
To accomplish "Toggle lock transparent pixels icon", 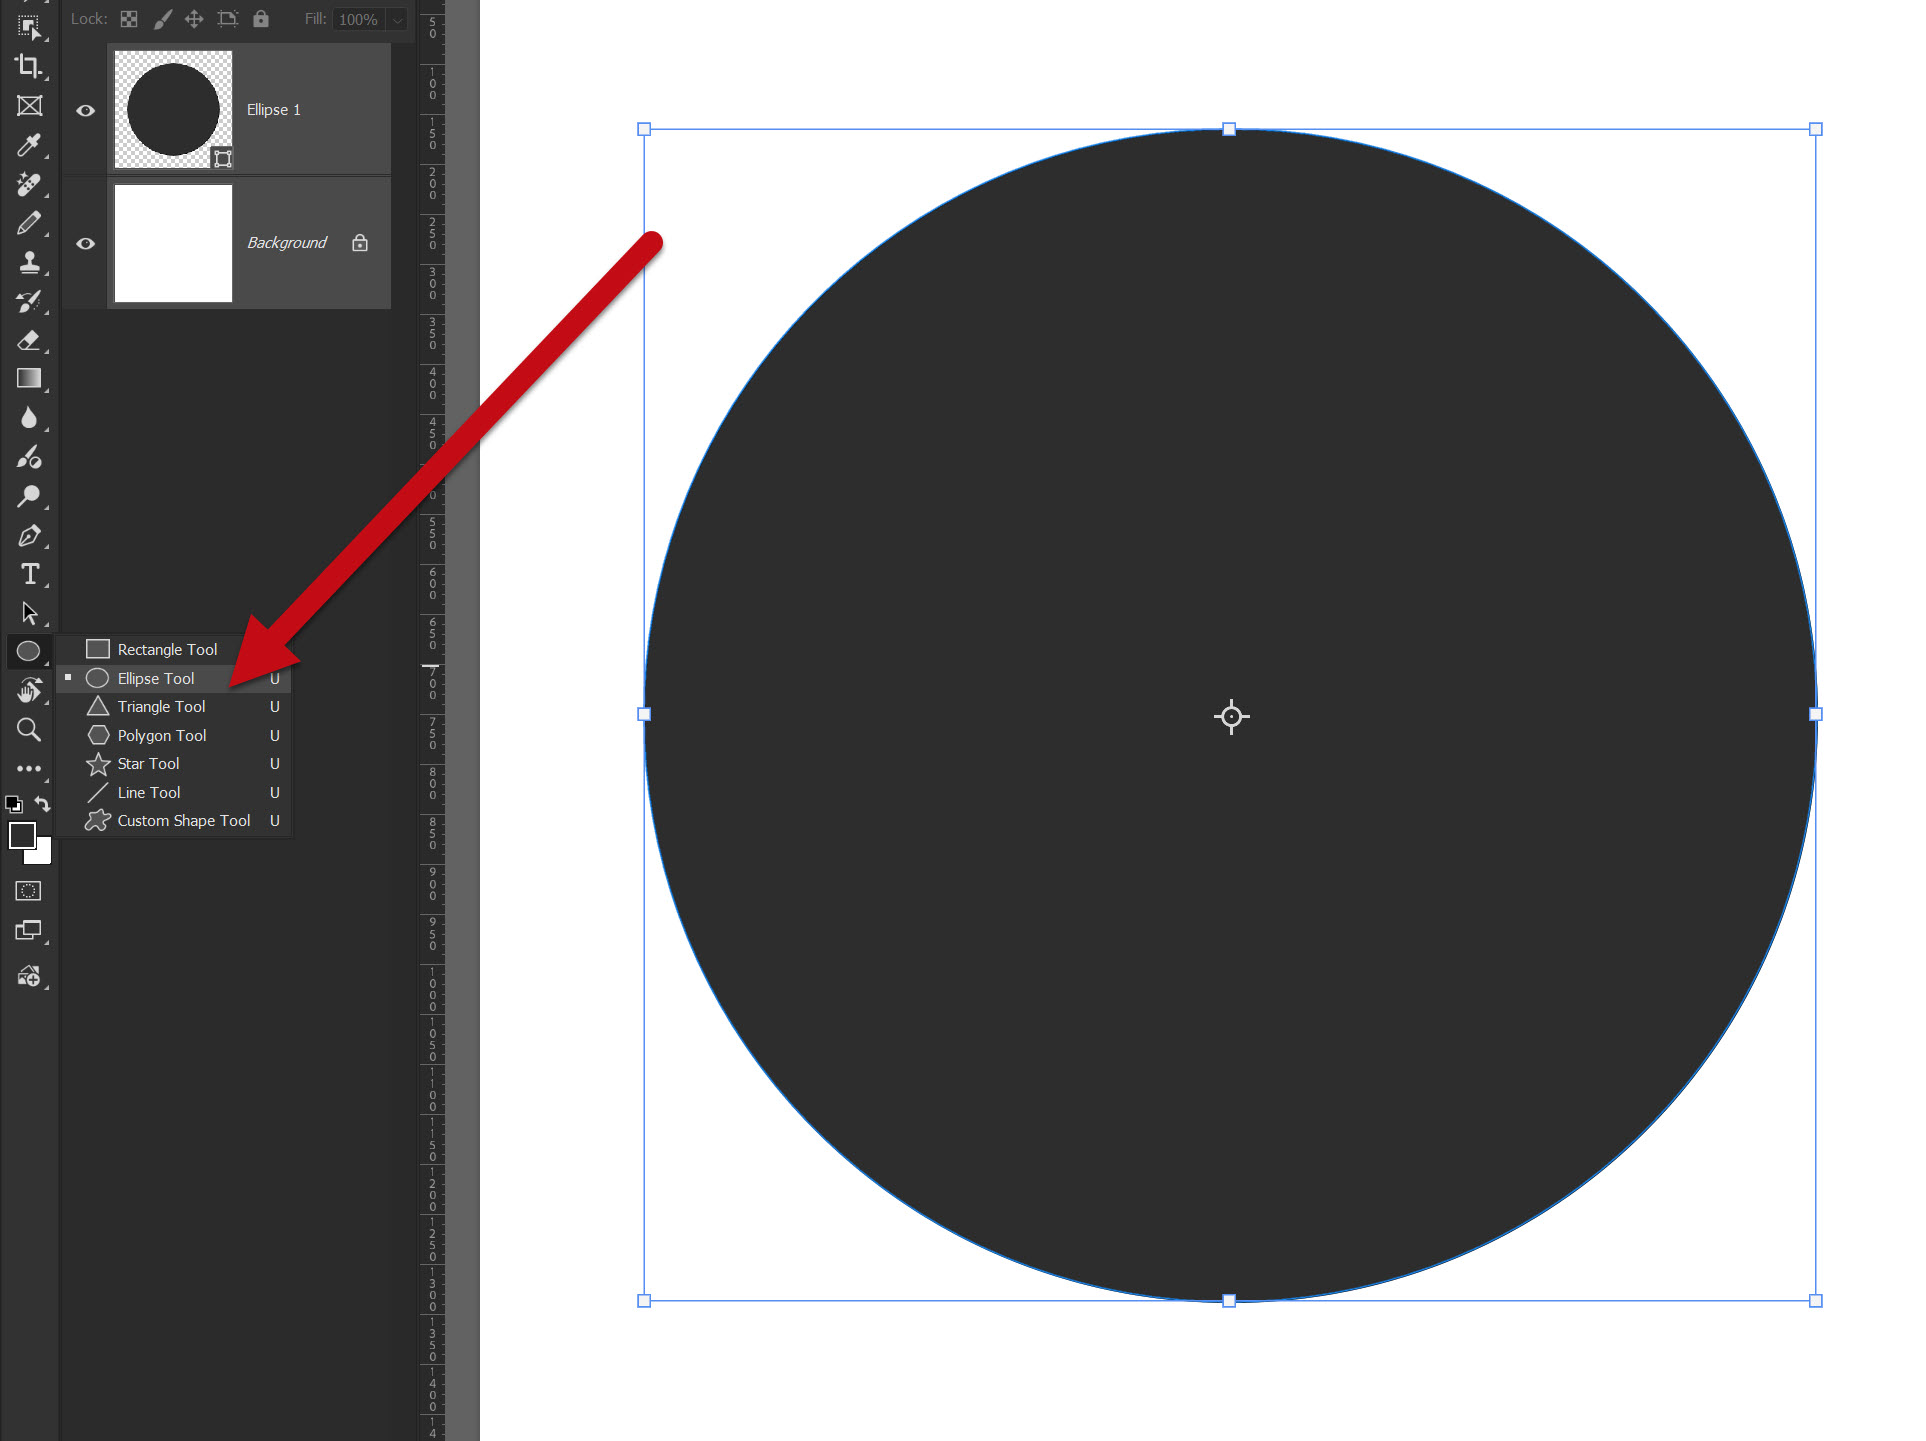I will tap(129, 19).
